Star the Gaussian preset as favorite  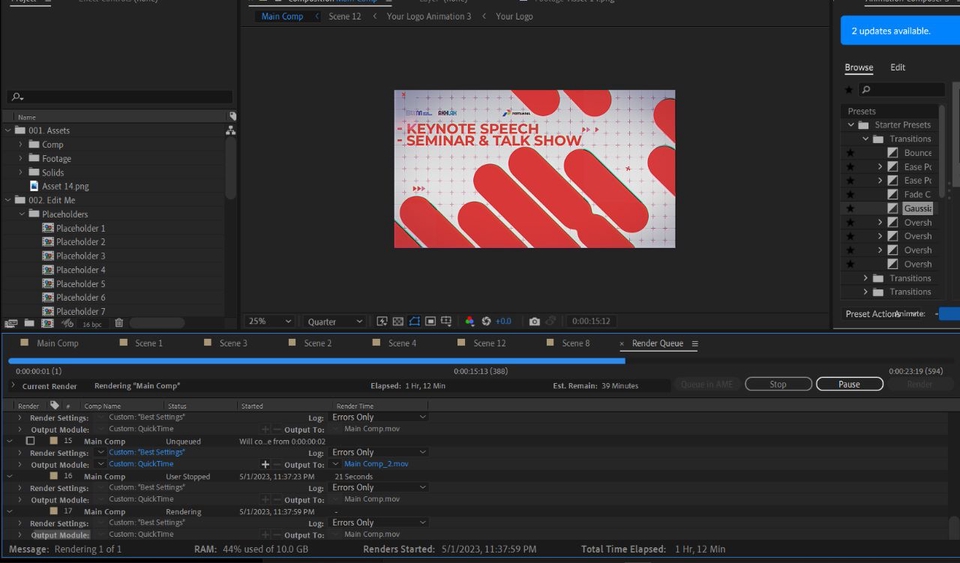pos(850,208)
